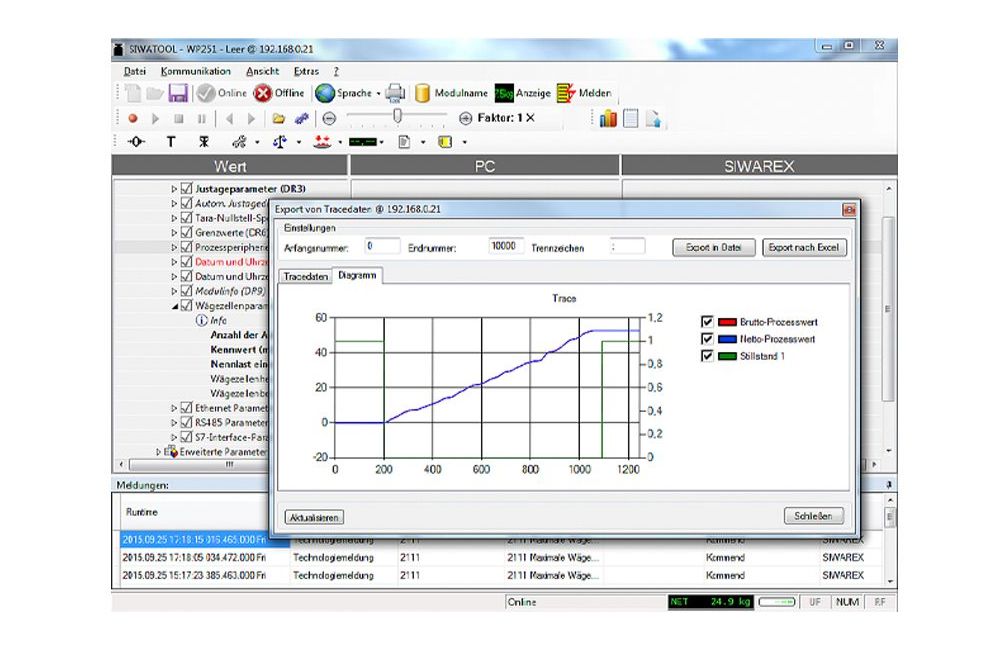Click the Export in Datei button
The image size is (999, 659).
[x=714, y=247]
